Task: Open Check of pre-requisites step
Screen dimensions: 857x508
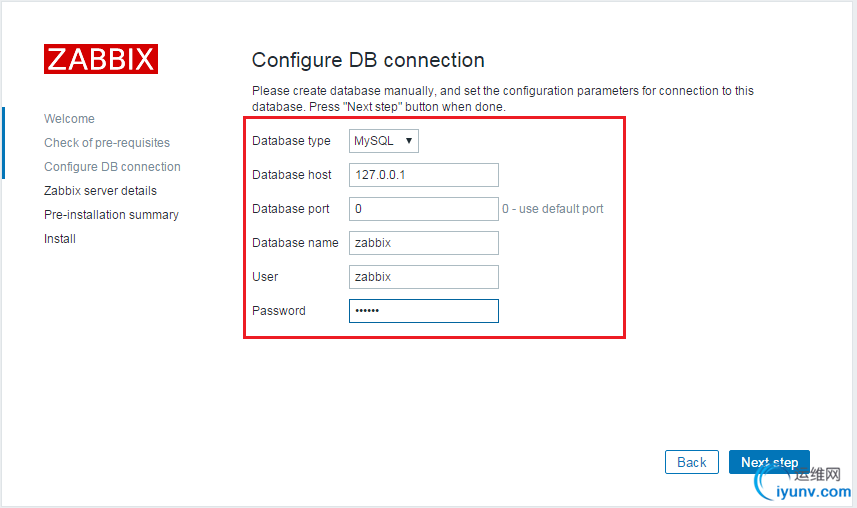Action: point(107,143)
